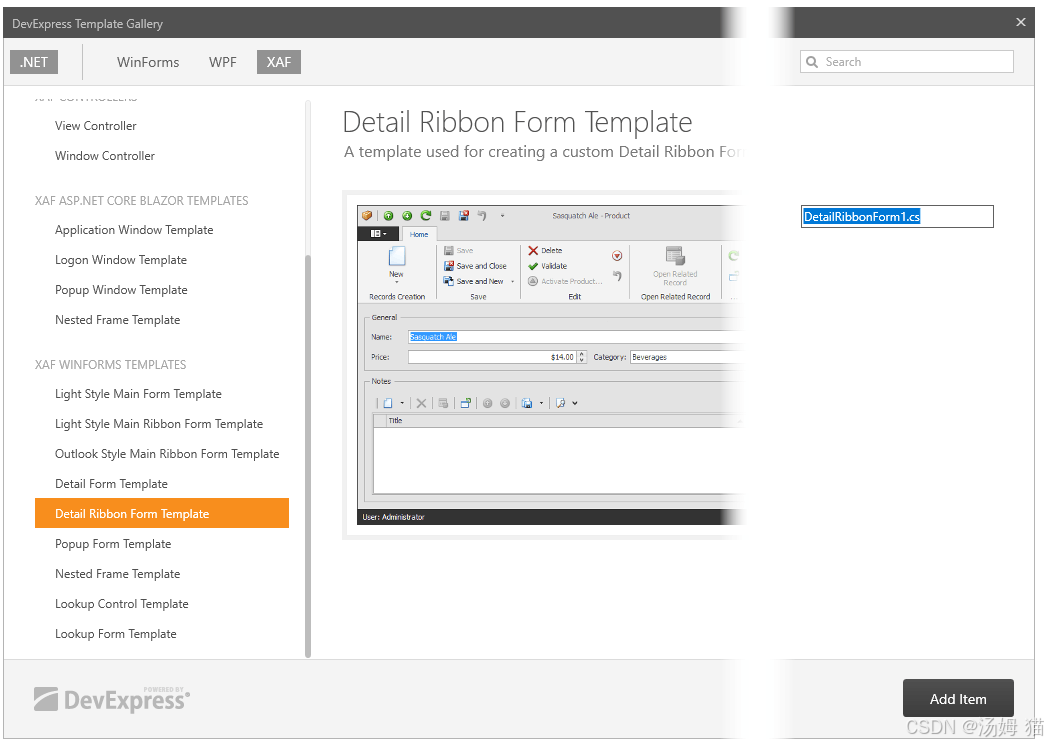1048x745 pixels.
Task: Choose Logon Window Template
Action: (x=121, y=260)
